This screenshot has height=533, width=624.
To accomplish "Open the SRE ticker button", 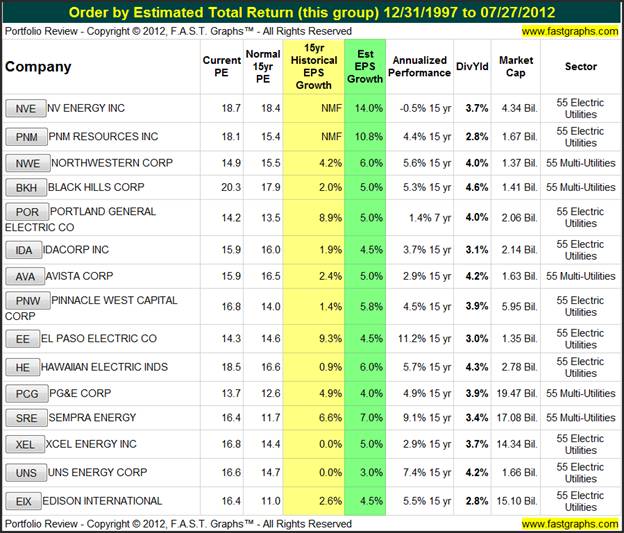I will [x=27, y=418].
